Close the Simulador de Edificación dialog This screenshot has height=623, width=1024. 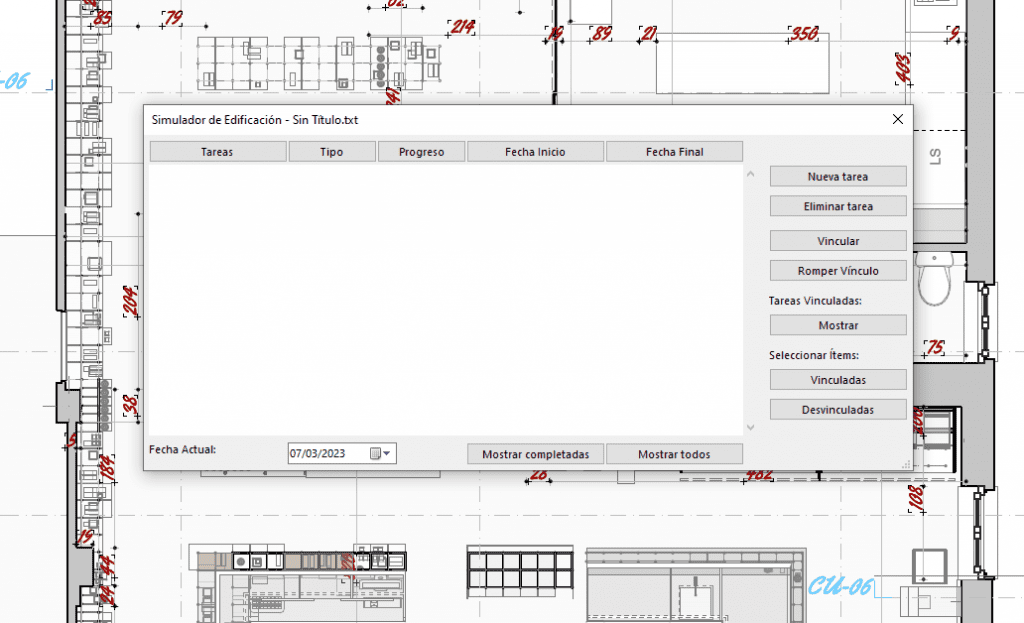[x=897, y=120]
